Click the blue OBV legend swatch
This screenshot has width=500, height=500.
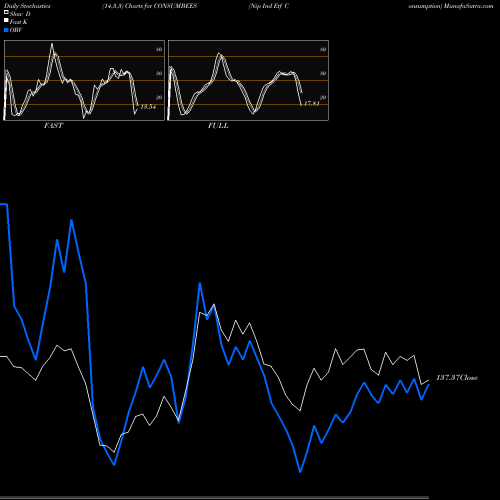(x=6, y=30)
